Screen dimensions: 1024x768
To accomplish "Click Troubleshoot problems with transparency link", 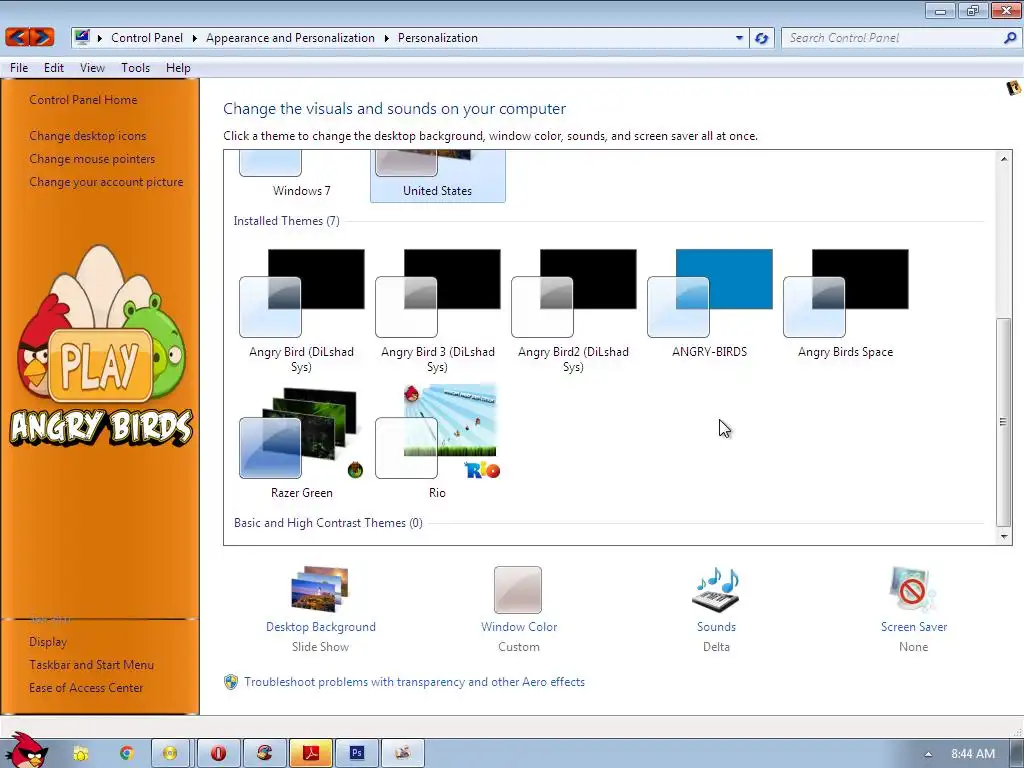I will coord(414,682).
